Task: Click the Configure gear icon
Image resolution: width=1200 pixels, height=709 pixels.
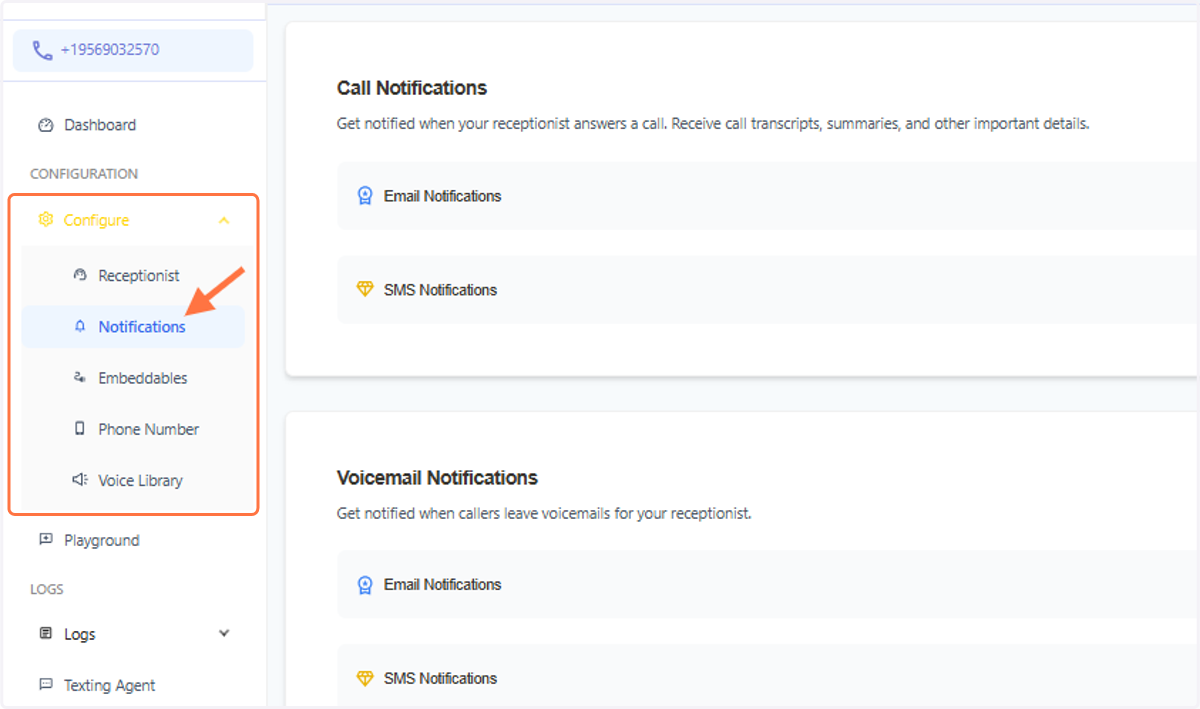Action: point(45,220)
